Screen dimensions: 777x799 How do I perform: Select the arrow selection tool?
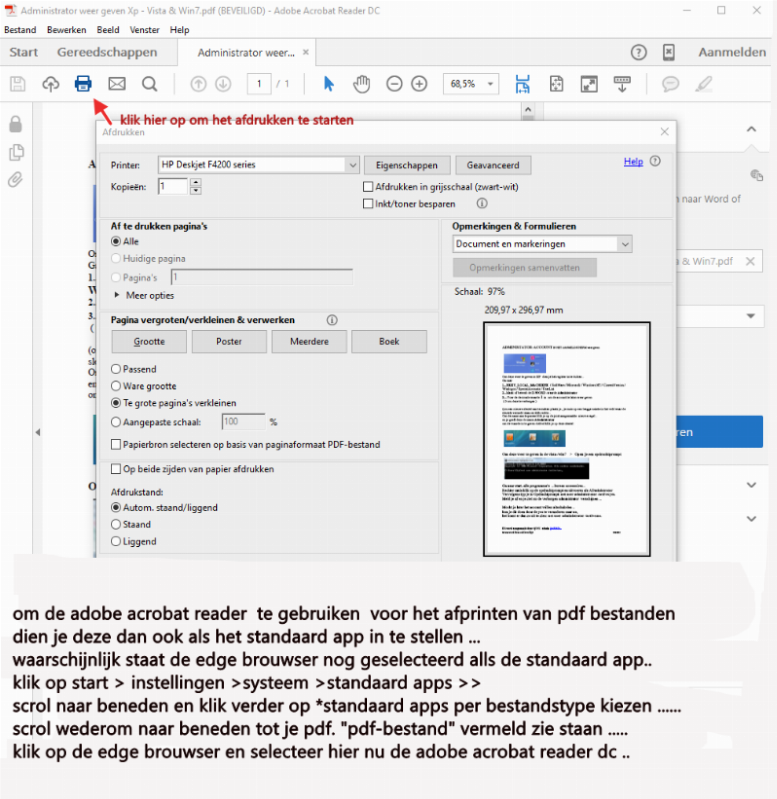pyautogui.click(x=329, y=84)
